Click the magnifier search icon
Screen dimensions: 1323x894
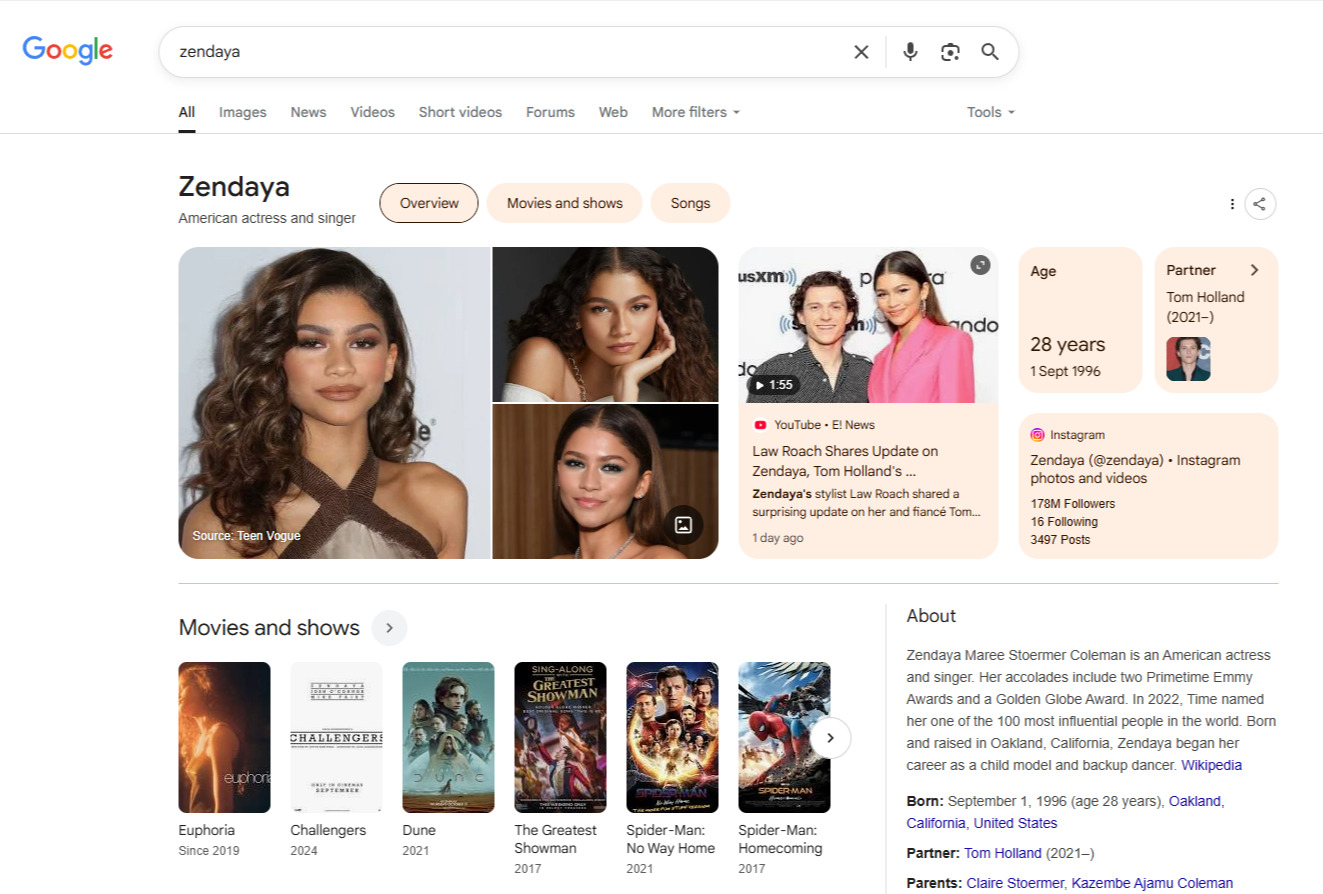990,52
